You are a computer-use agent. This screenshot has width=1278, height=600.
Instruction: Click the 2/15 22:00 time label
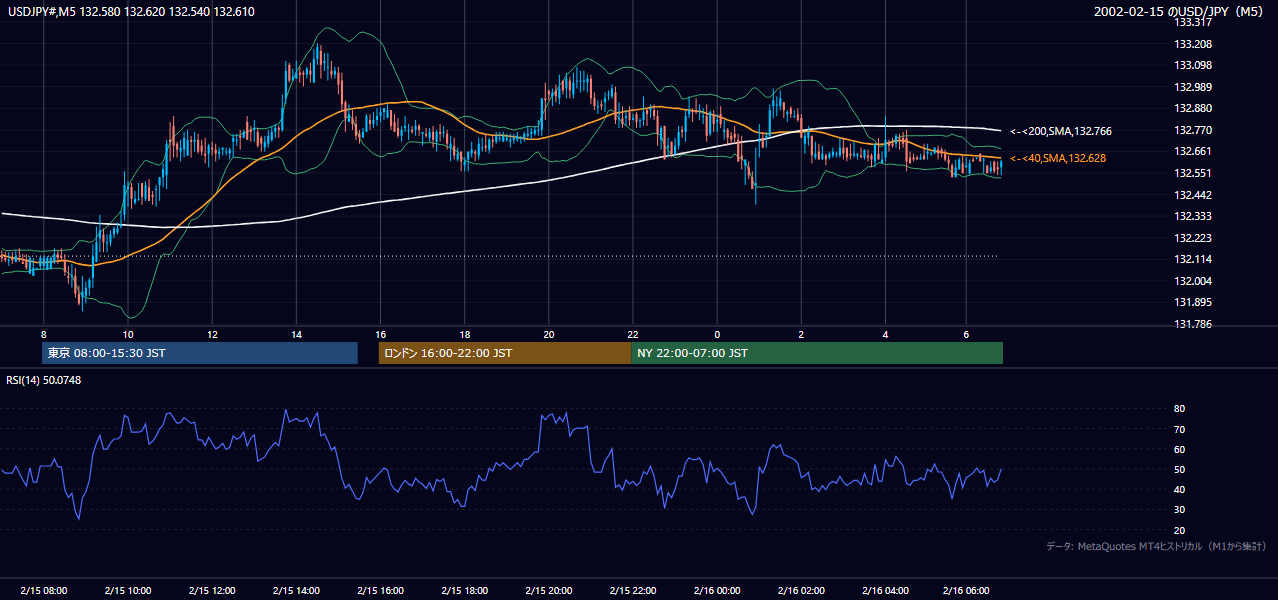click(632, 590)
